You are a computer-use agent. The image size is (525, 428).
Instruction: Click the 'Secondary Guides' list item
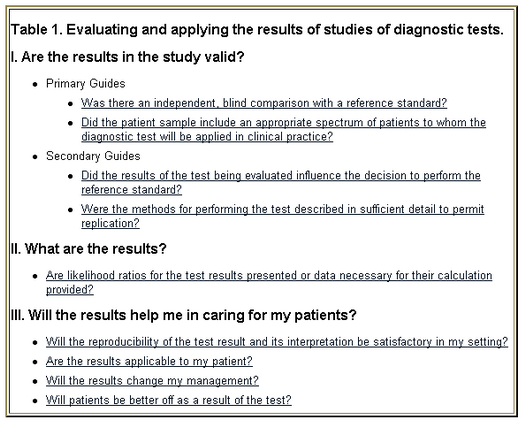pyautogui.click(x=93, y=156)
